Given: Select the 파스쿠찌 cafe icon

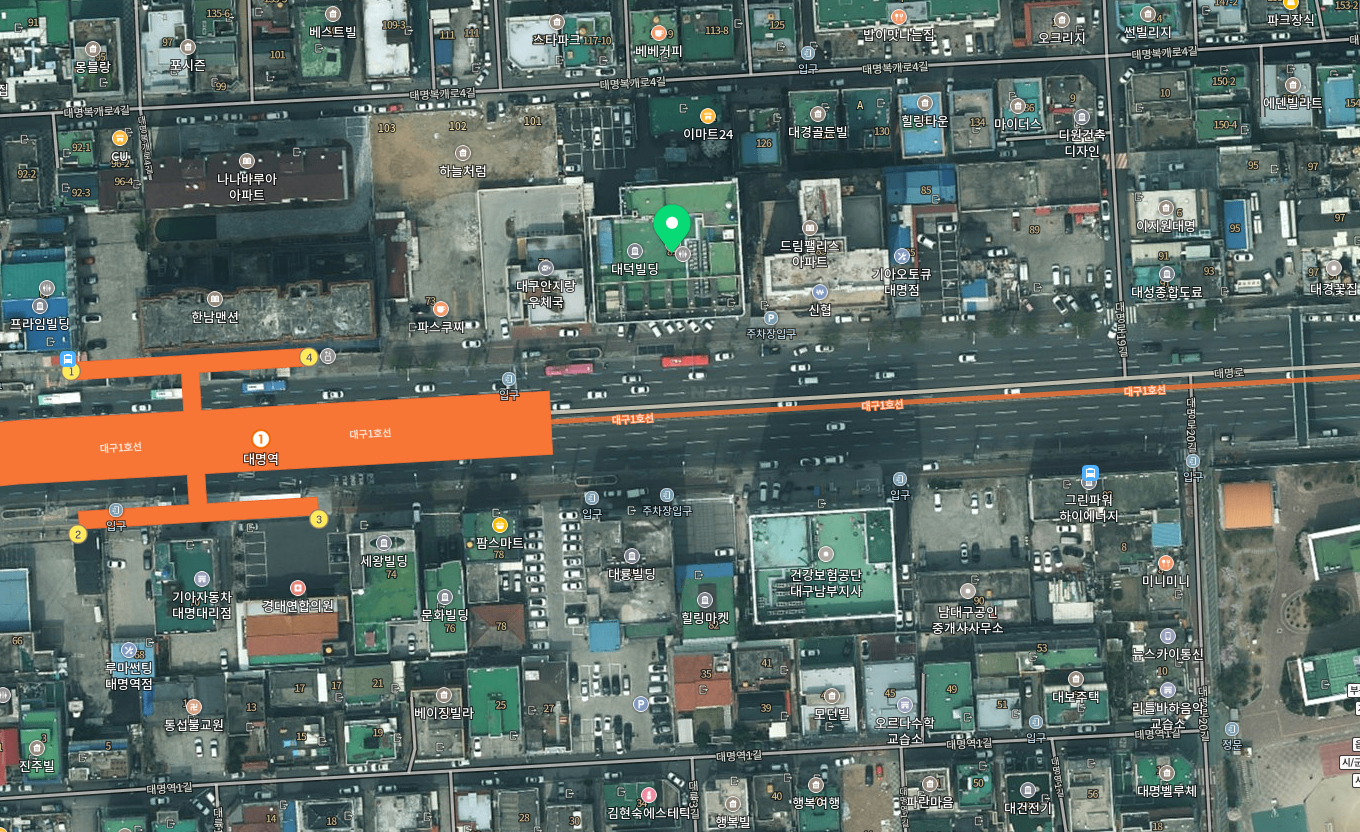Looking at the screenshot, I should (x=441, y=309).
